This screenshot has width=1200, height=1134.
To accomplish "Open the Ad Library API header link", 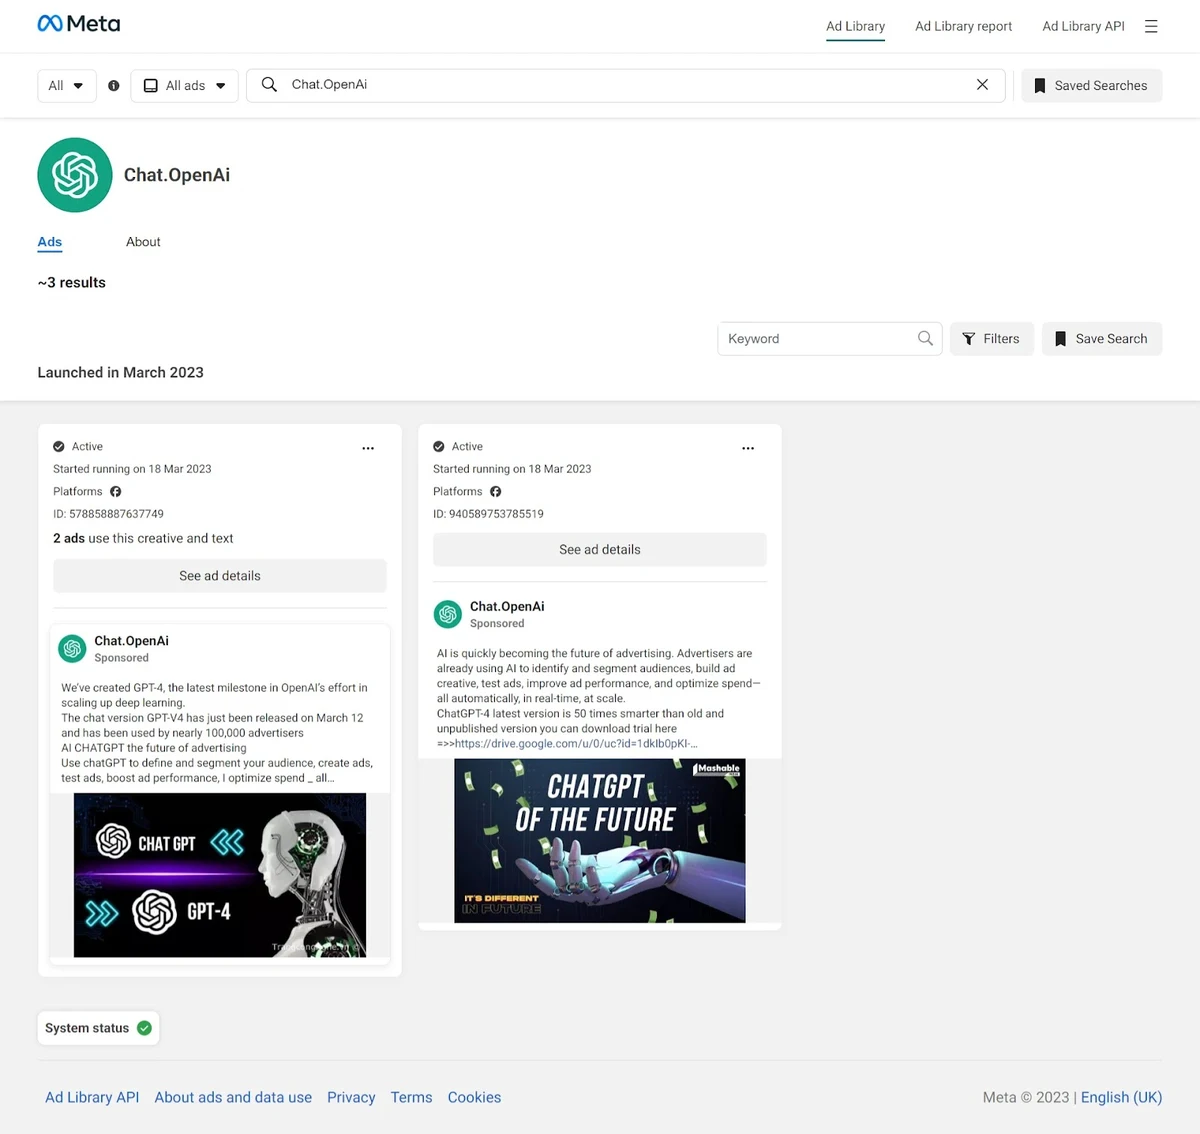I will pyautogui.click(x=1083, y=26).
